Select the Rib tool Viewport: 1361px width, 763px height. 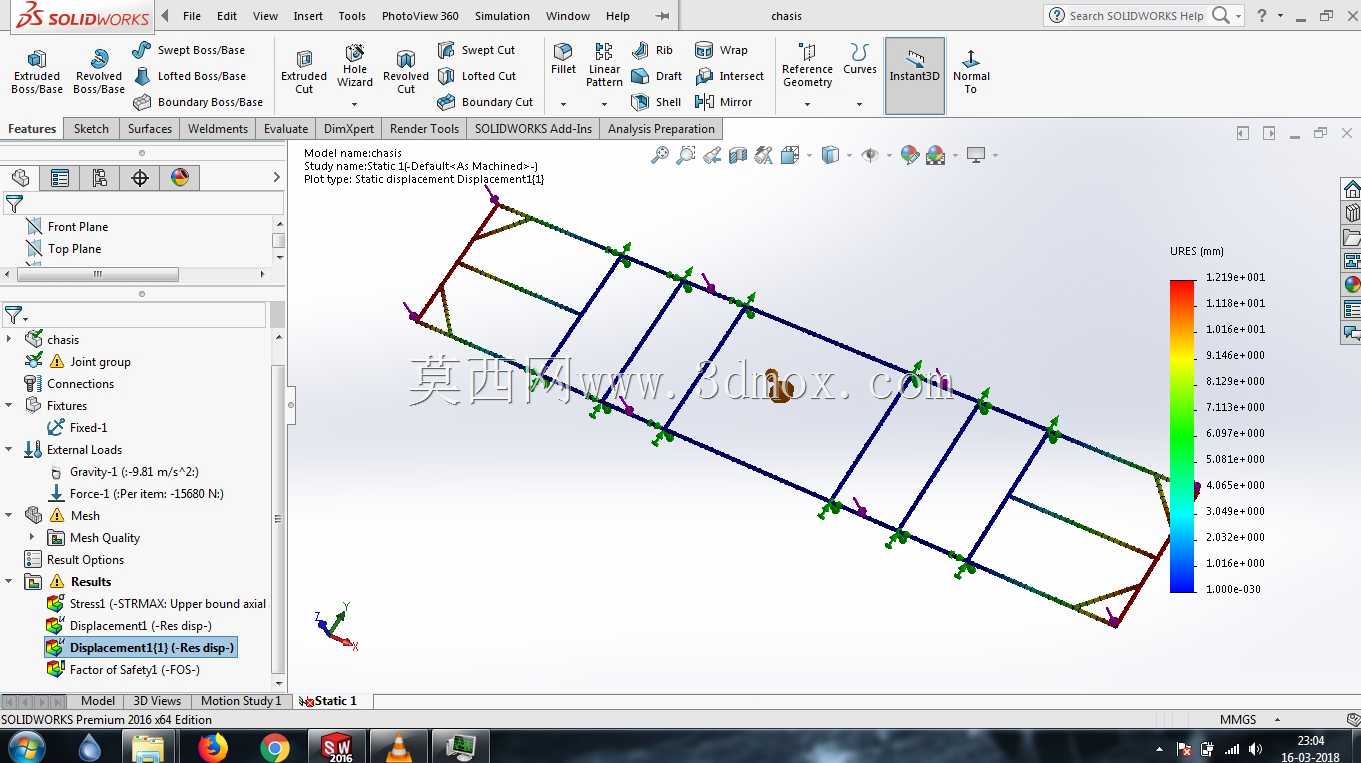[653, 50]
